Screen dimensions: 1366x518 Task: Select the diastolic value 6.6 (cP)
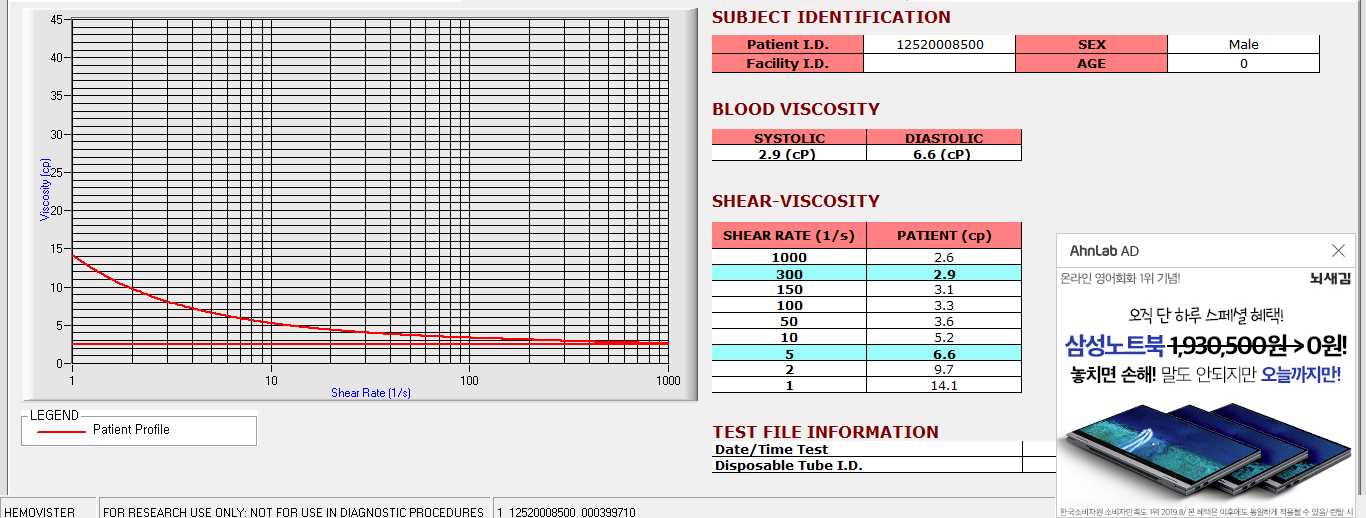[x=944, y=153]
